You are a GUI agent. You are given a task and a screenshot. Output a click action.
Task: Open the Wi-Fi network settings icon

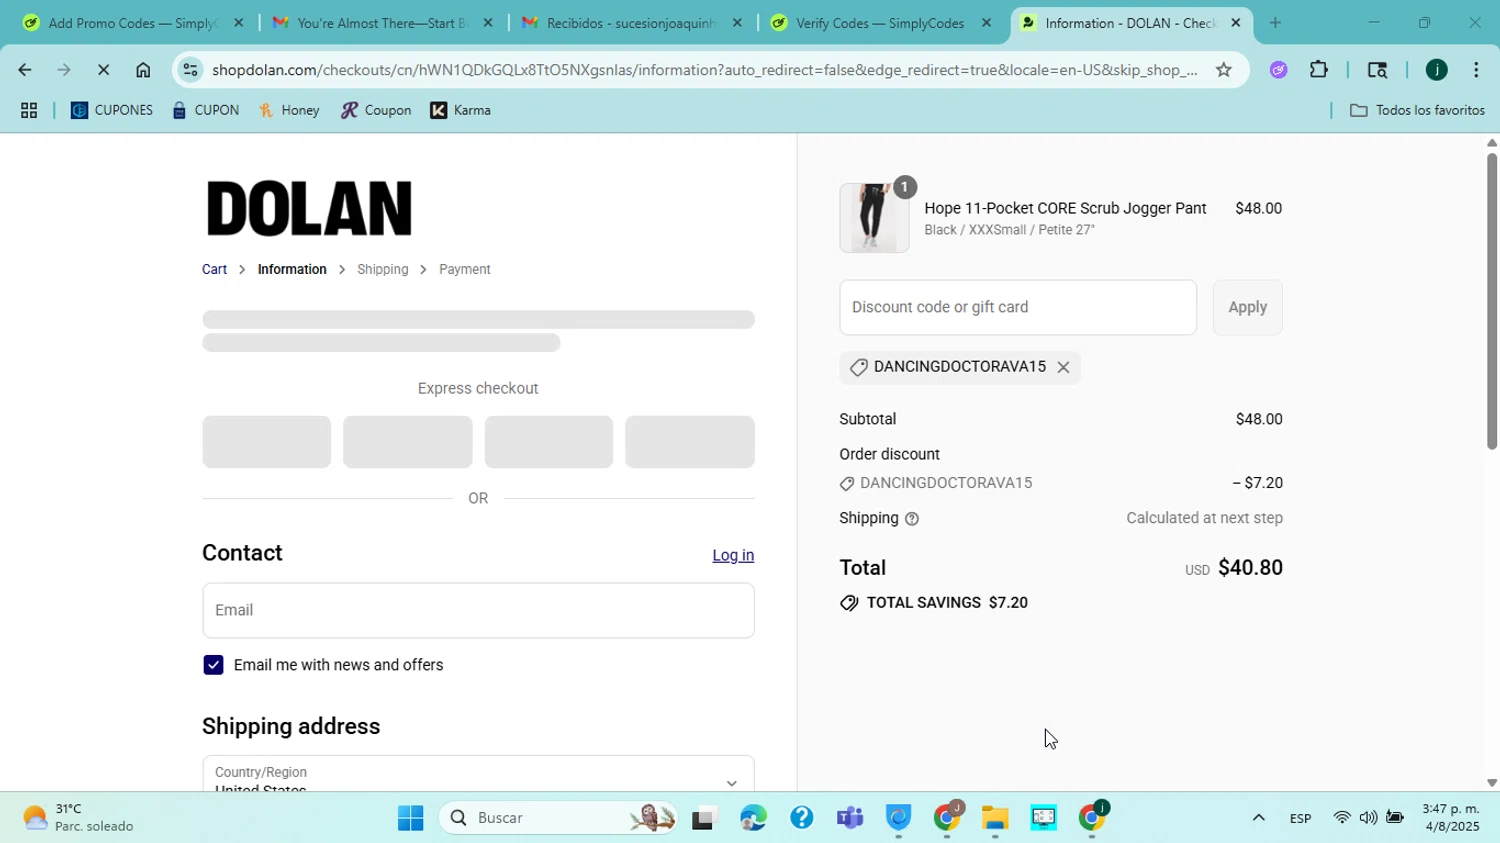[x=1342, y=818]
